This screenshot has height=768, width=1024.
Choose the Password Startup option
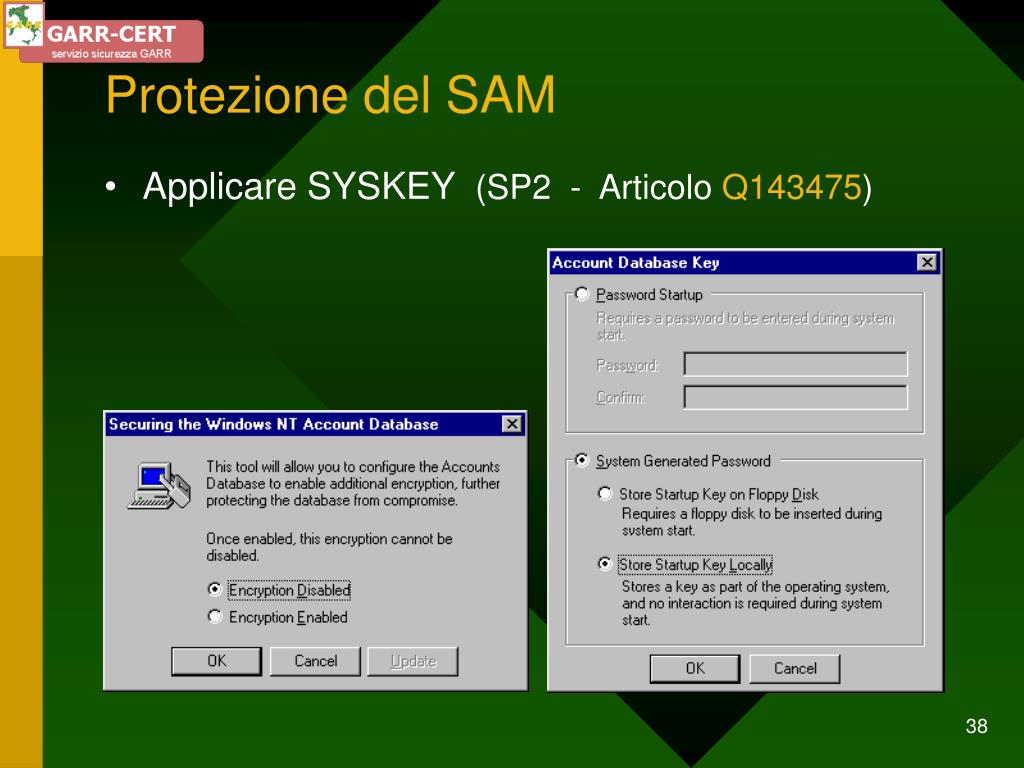(582, 295)
